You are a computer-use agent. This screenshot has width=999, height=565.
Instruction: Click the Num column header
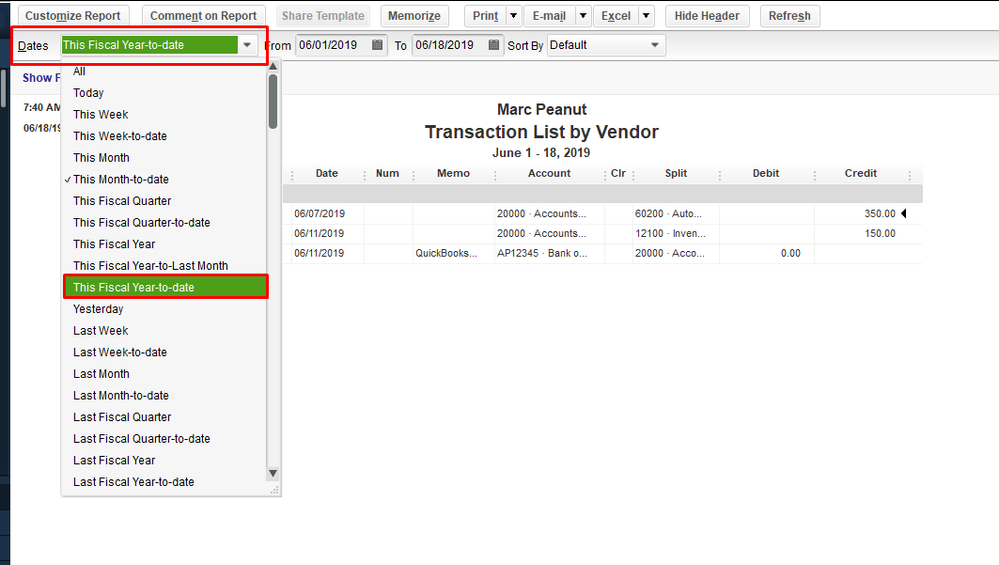pyautogui.click(x=387, y=173)
